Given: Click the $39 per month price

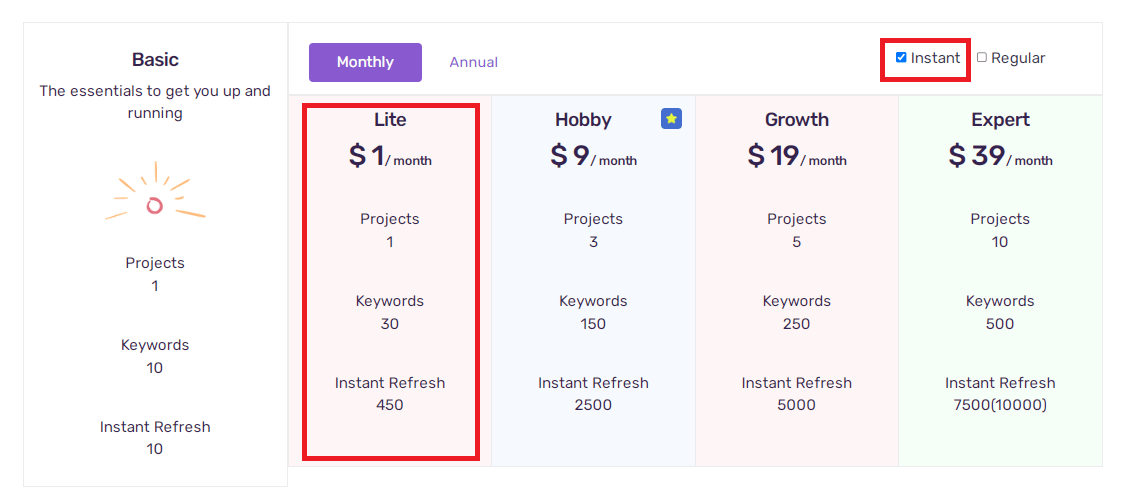Looking at the screenshot, I should (1001, 155).
